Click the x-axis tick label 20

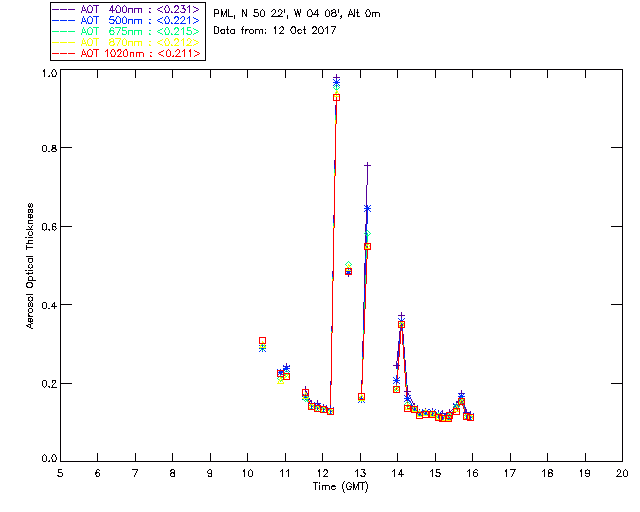point(622,473)
